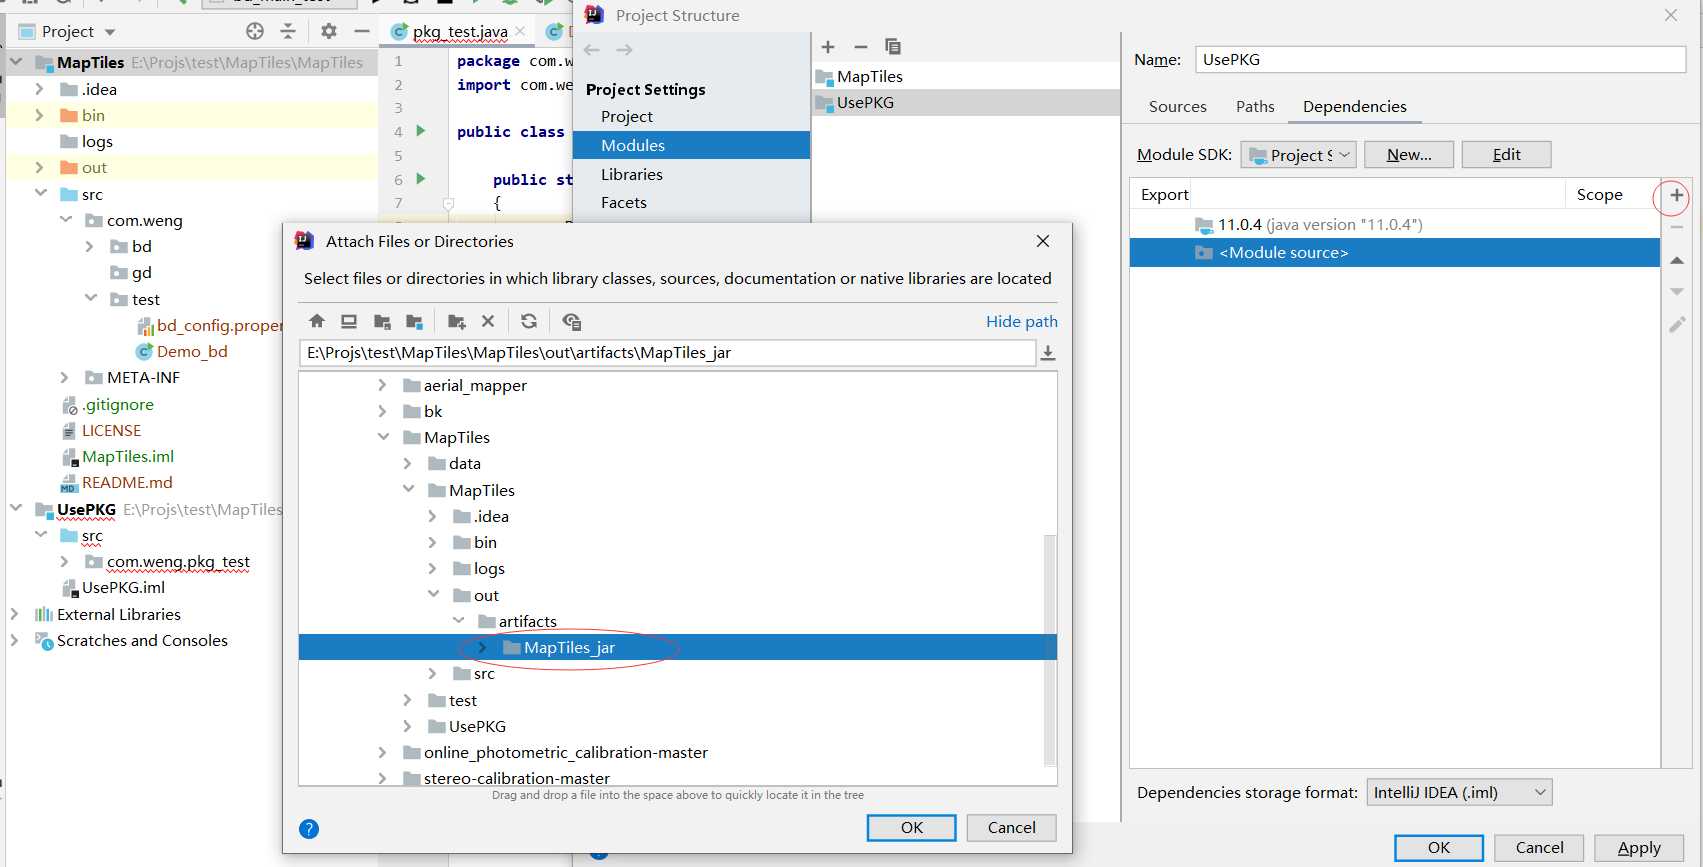Open the Module SDK combo box
The image size is (1703, 867).
(x=1298, y=155)
